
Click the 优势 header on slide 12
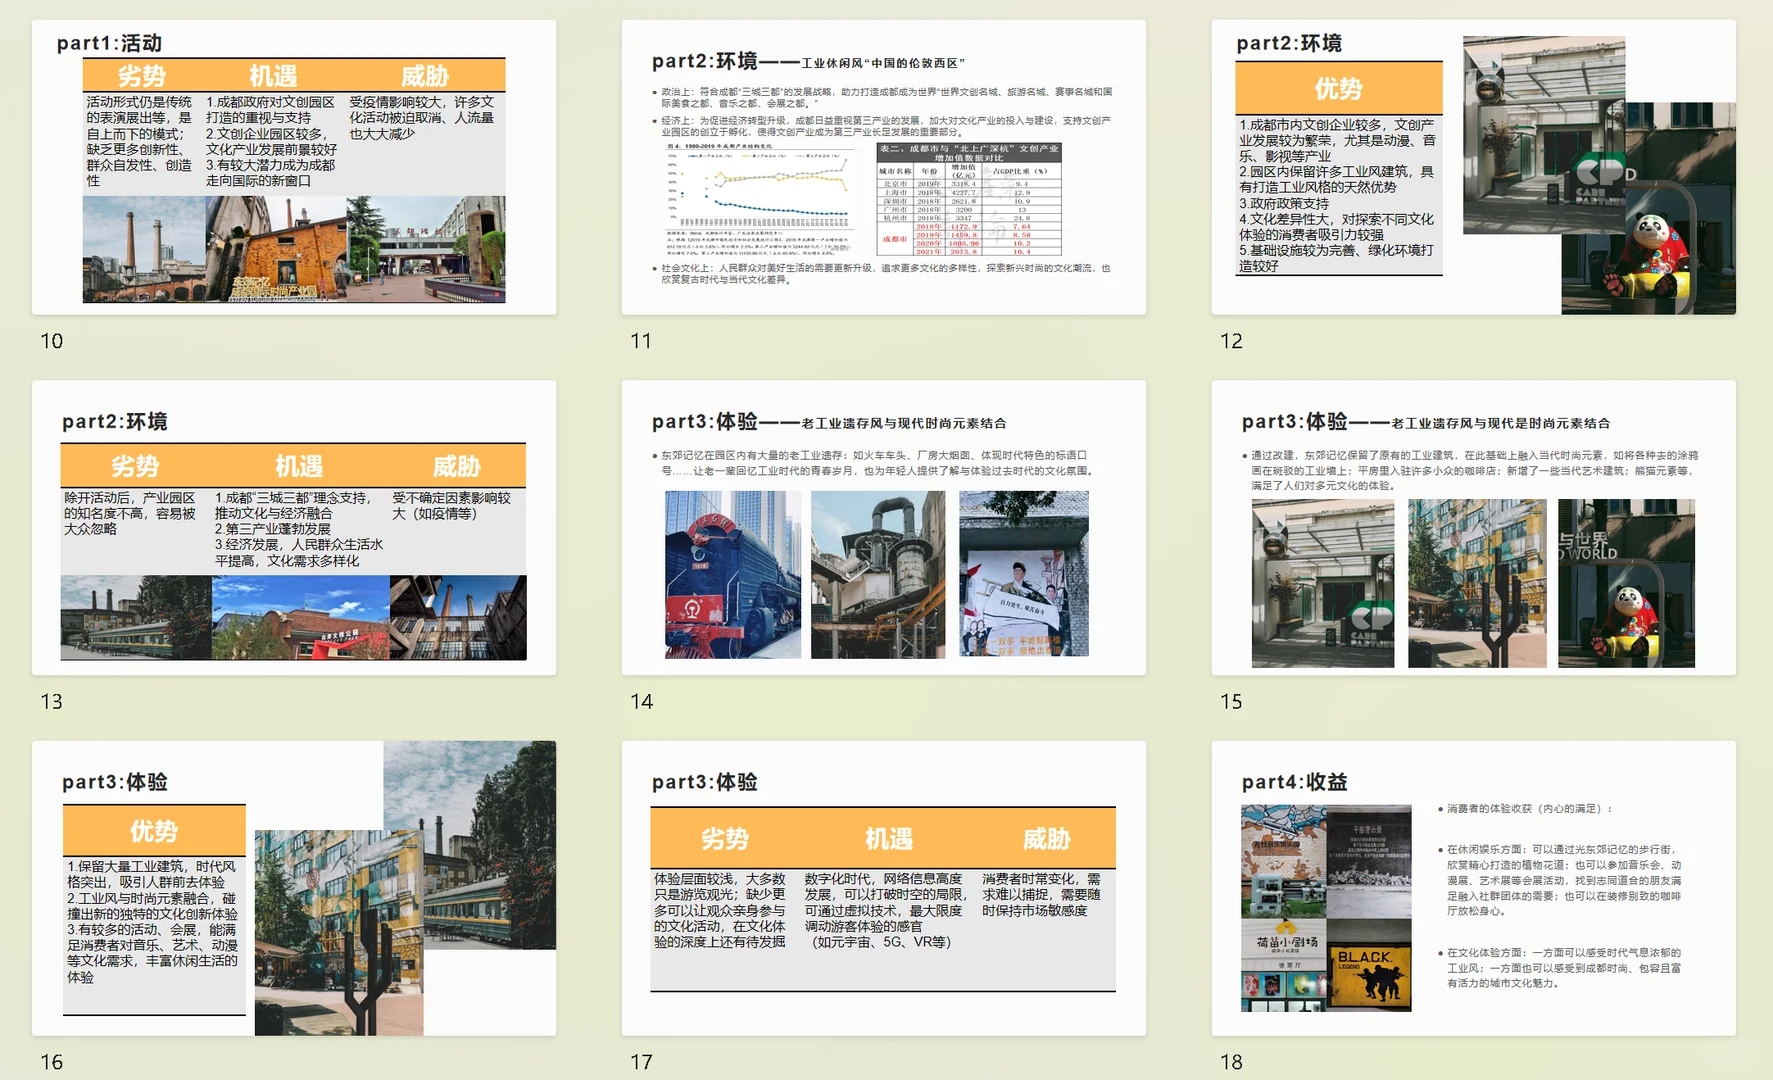[1338, 89]
